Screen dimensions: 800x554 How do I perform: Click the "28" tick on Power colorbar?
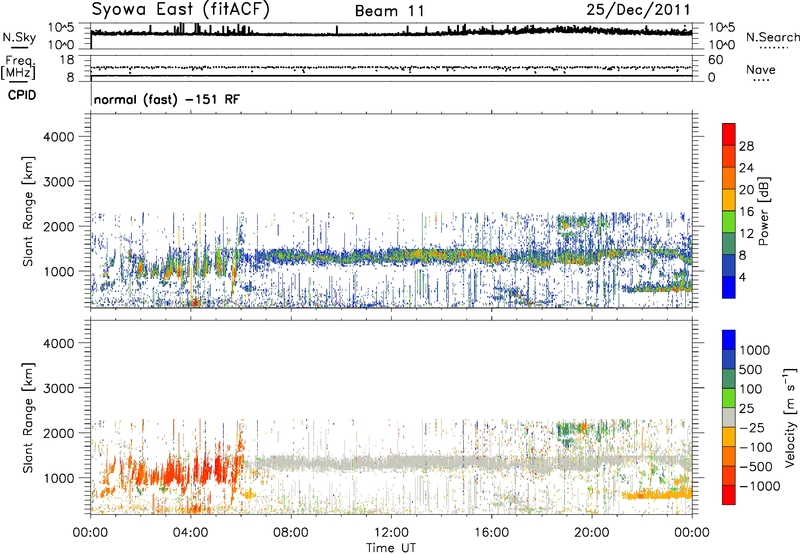(746, 146)
